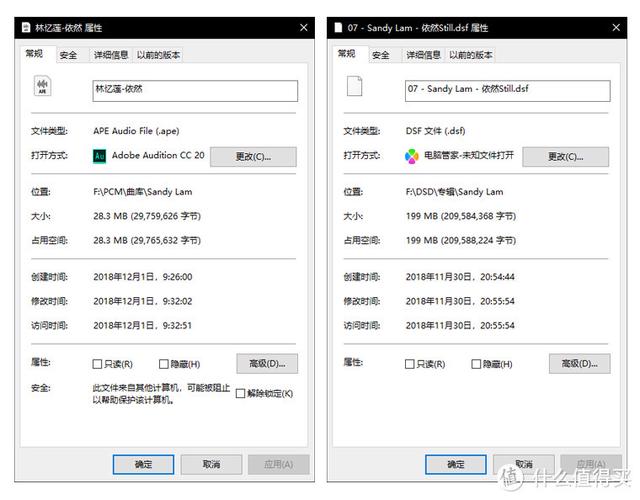Close the 依然Still.dsf 属性 window

(x=616, y=28)
